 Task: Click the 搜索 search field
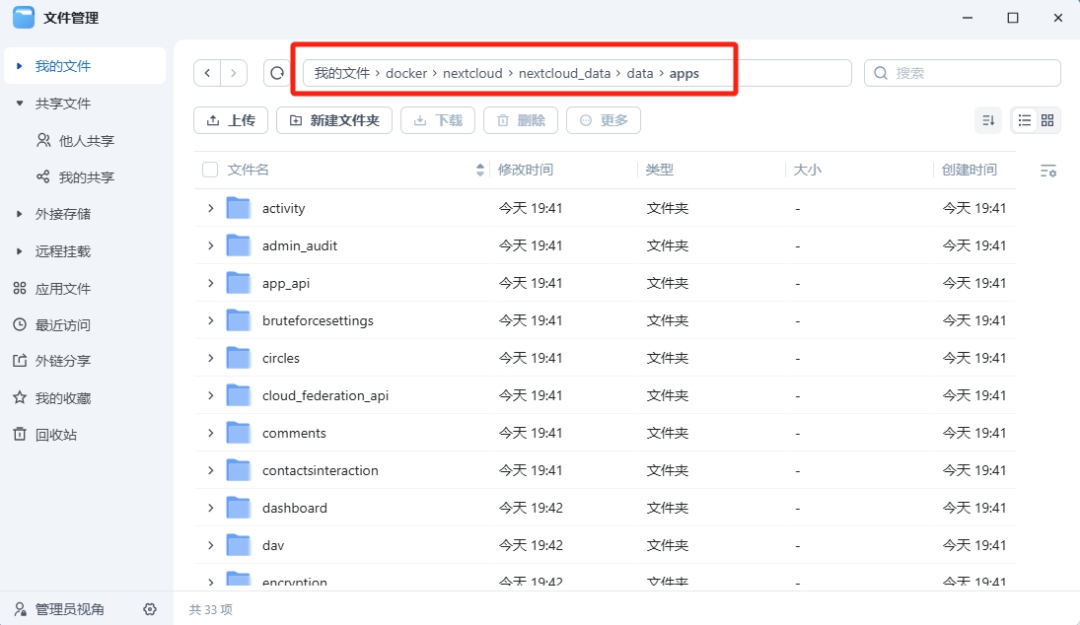962,73
